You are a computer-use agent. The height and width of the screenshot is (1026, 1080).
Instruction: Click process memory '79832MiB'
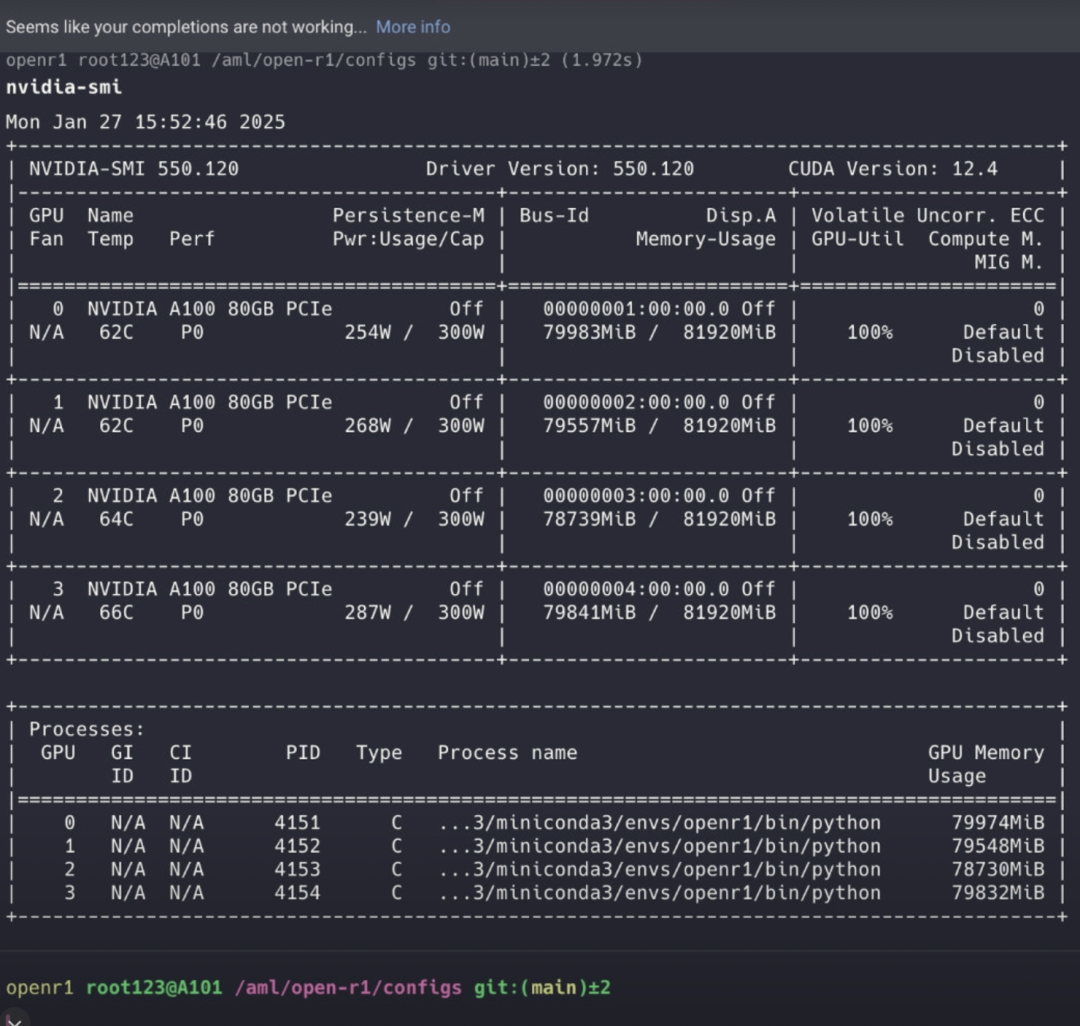(998, 893)
